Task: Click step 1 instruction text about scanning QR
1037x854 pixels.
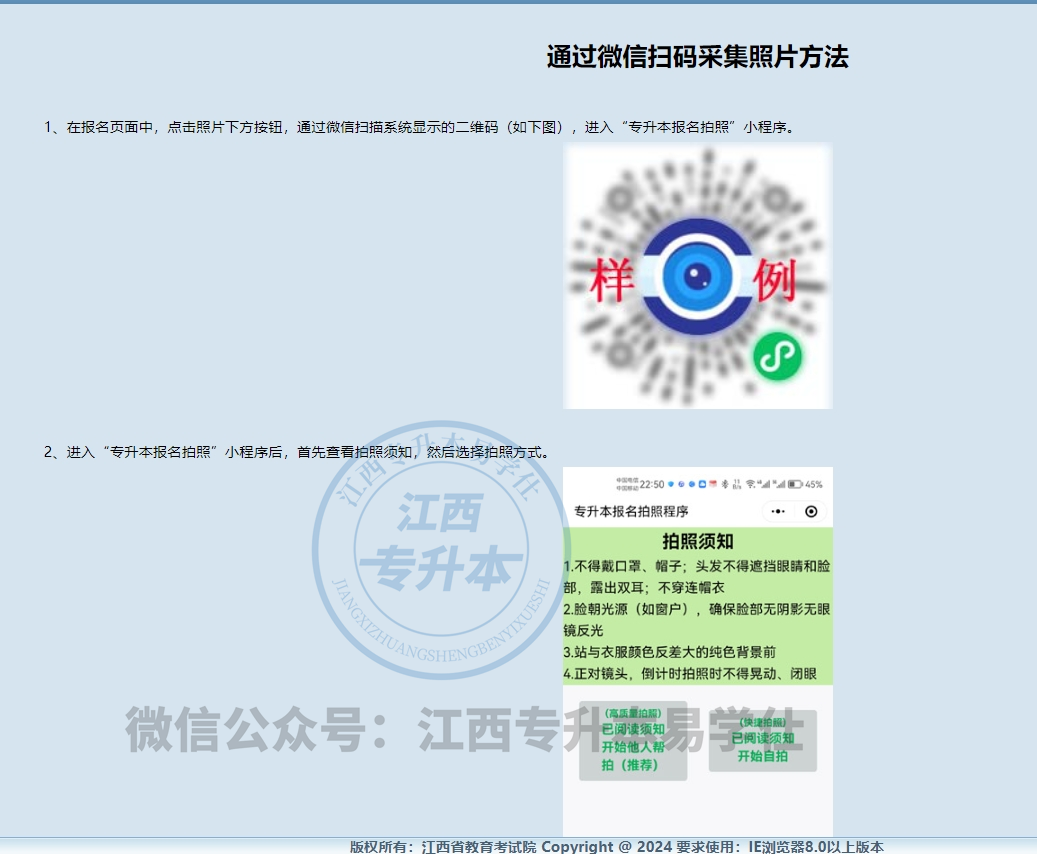Action: 420,127
